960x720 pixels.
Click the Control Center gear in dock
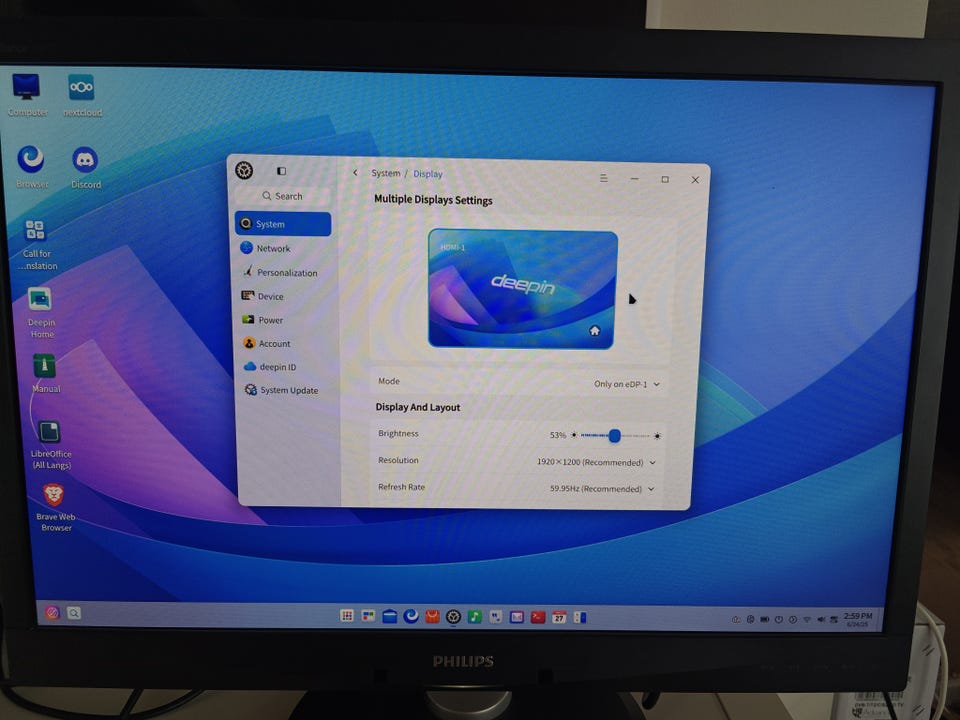tap(453, 617)
